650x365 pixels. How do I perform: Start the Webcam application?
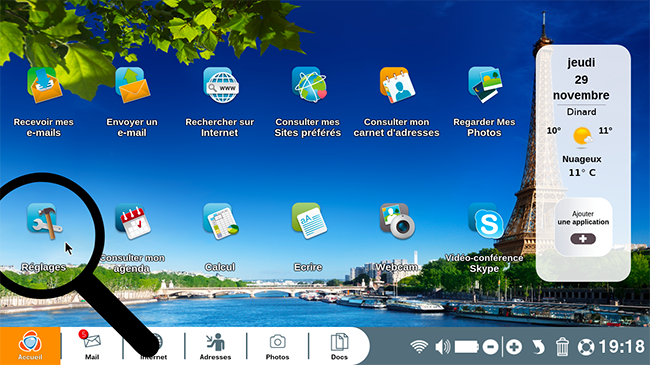[x=397, y=221]
